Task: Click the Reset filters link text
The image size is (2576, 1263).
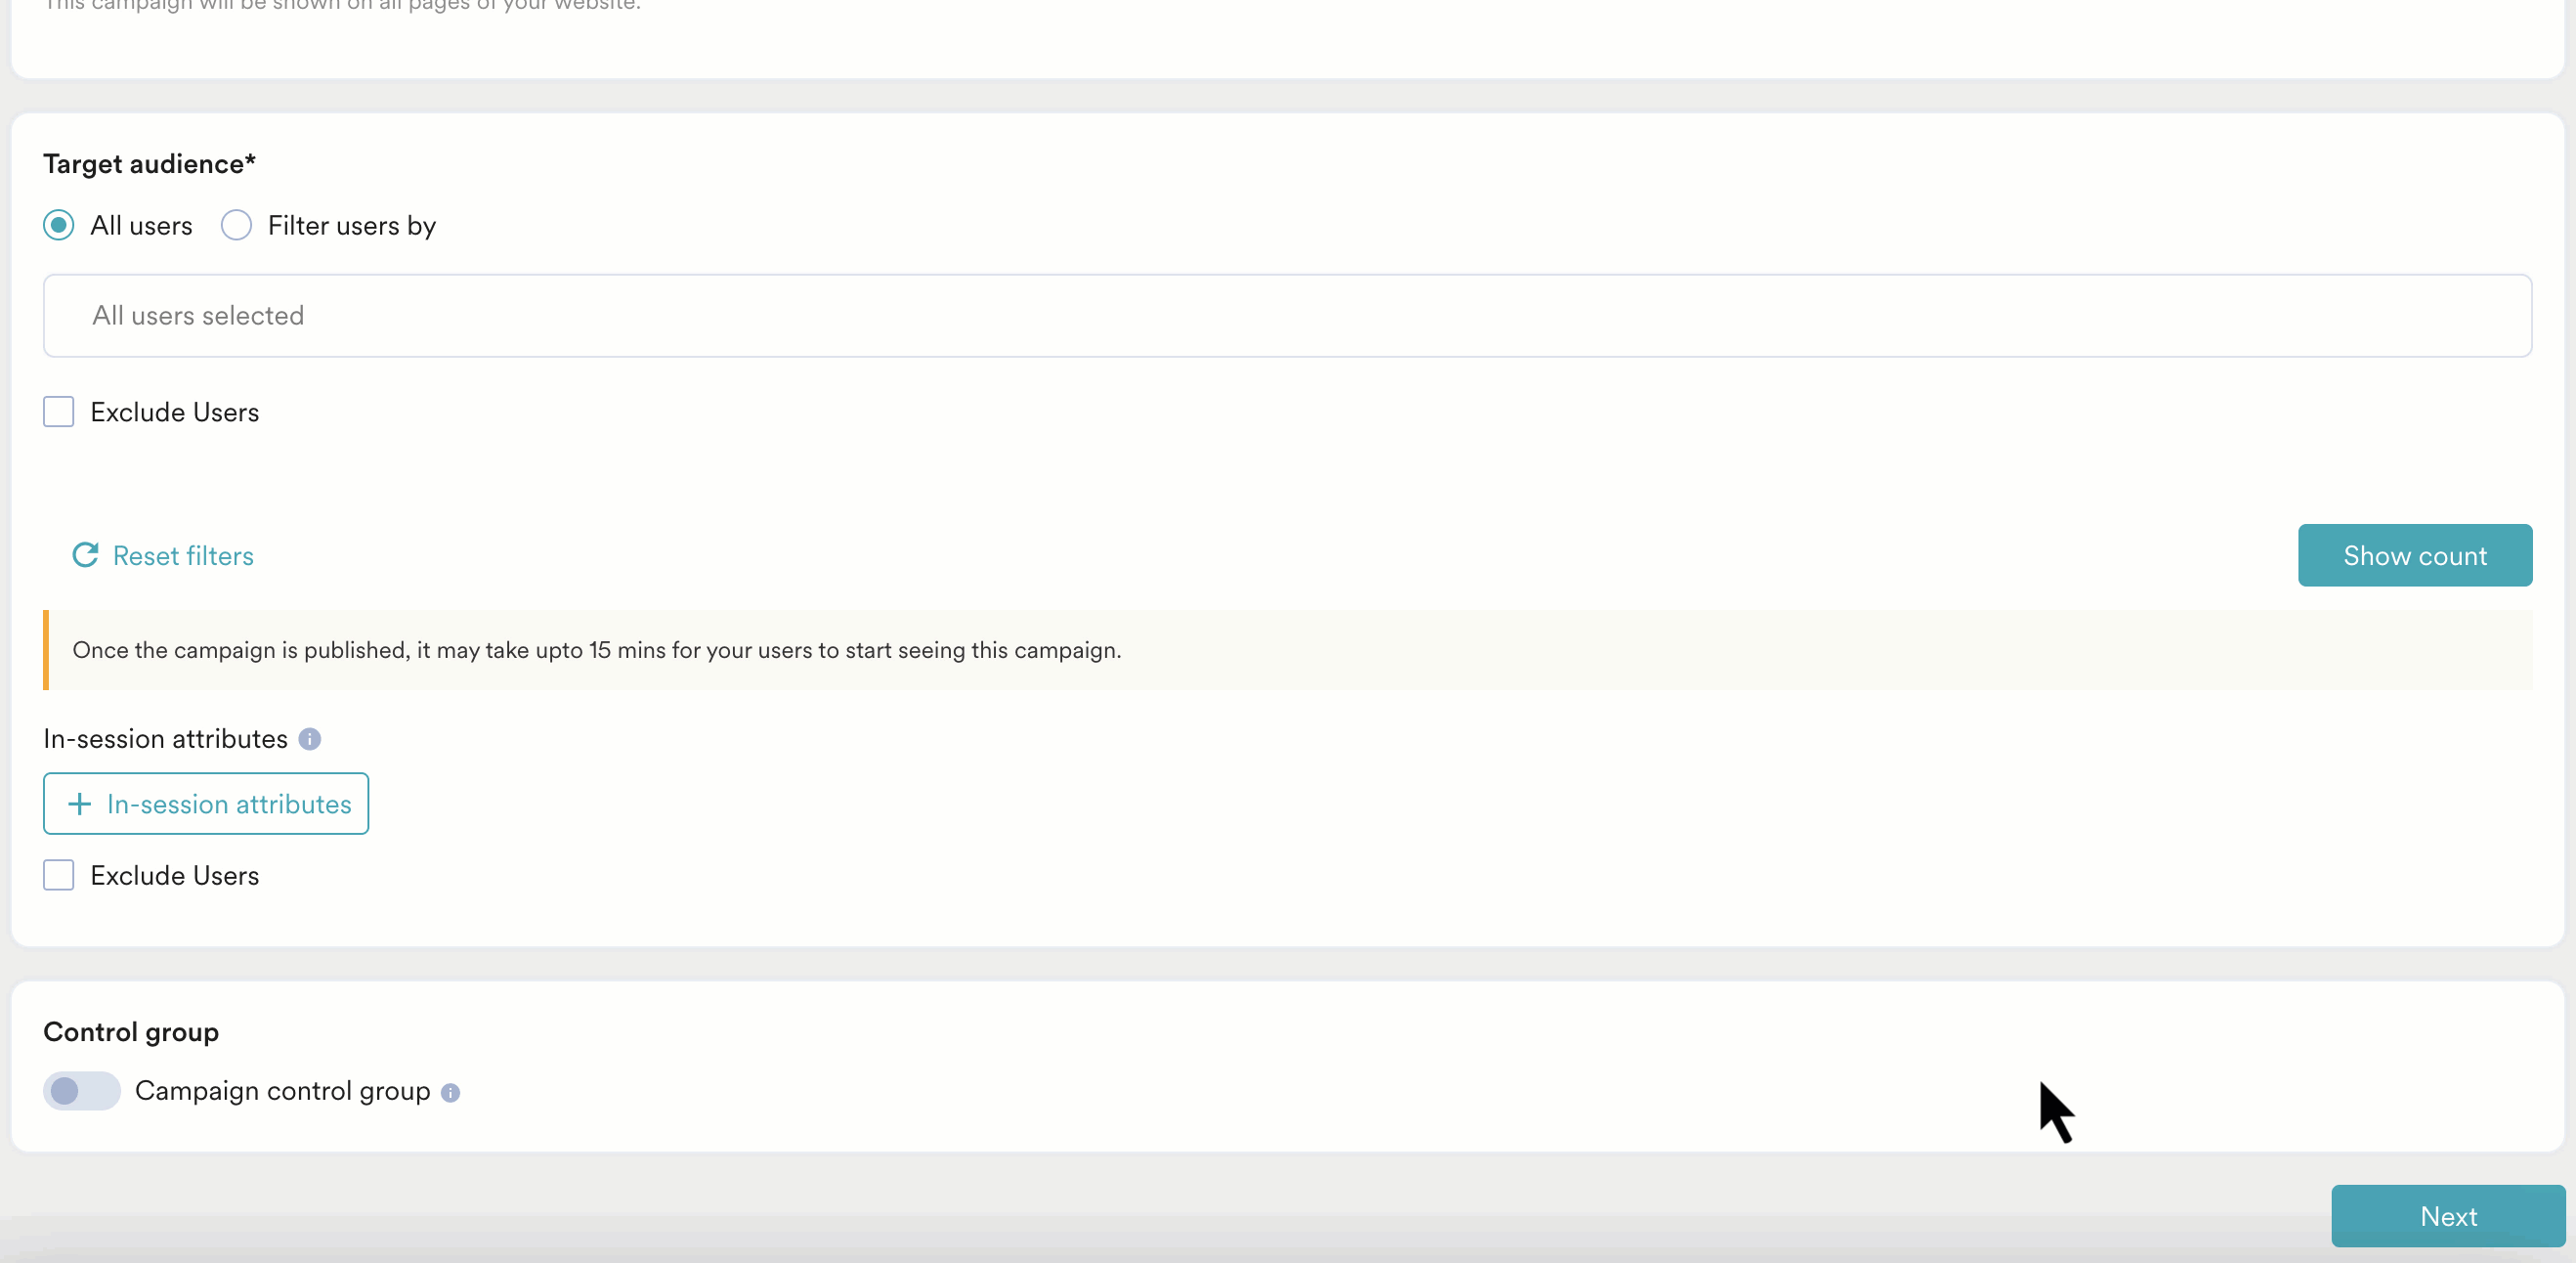Action: pos(183,556)
